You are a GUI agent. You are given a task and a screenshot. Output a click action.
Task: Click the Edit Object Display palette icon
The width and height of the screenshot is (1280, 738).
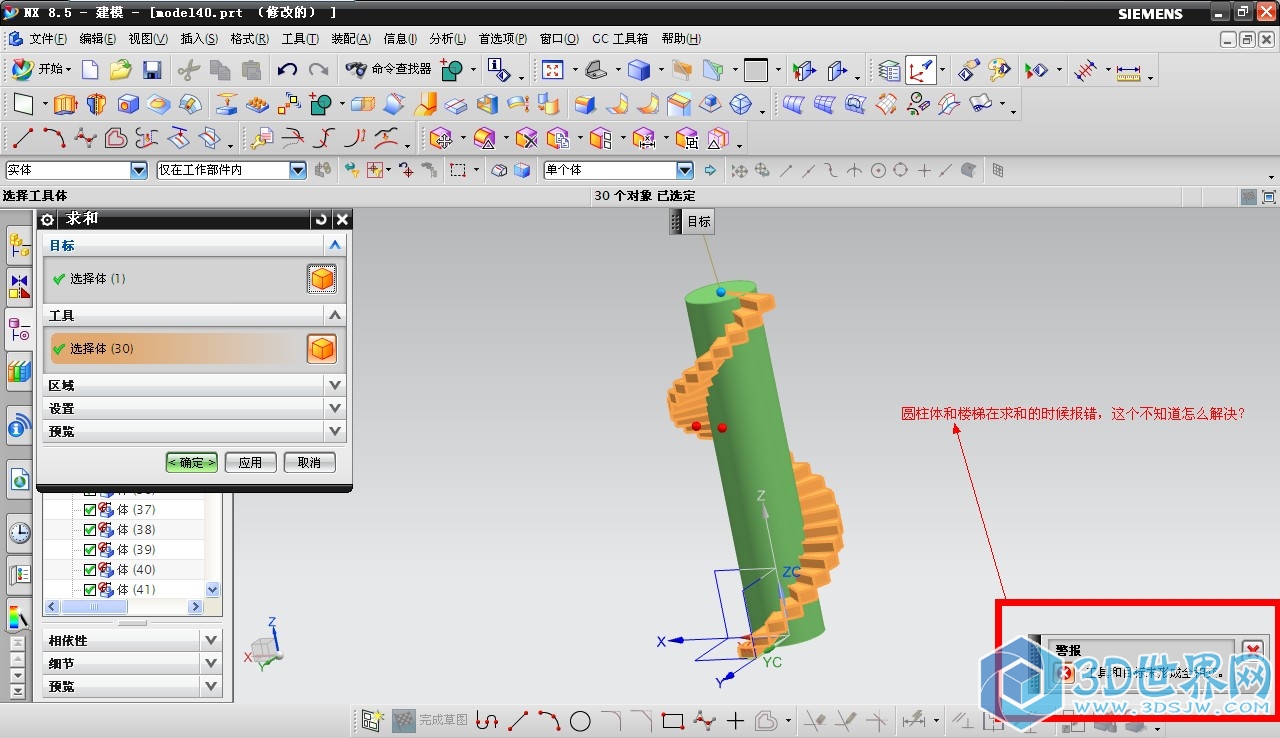999,70
